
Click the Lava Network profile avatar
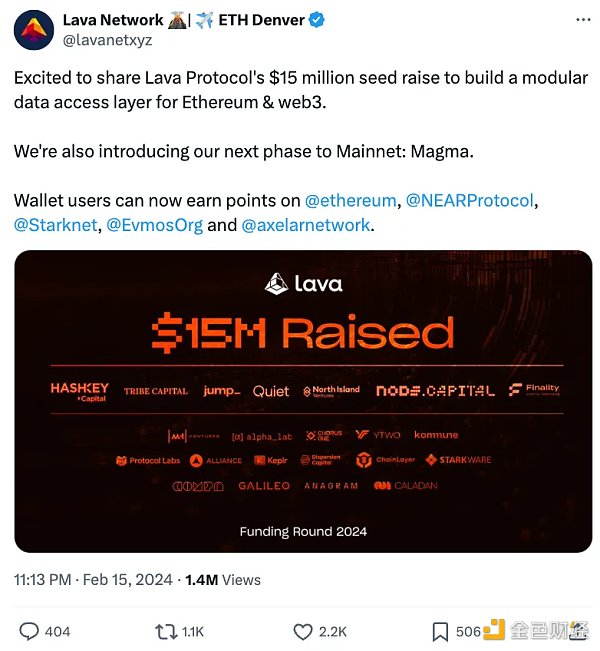coord(33,29)
